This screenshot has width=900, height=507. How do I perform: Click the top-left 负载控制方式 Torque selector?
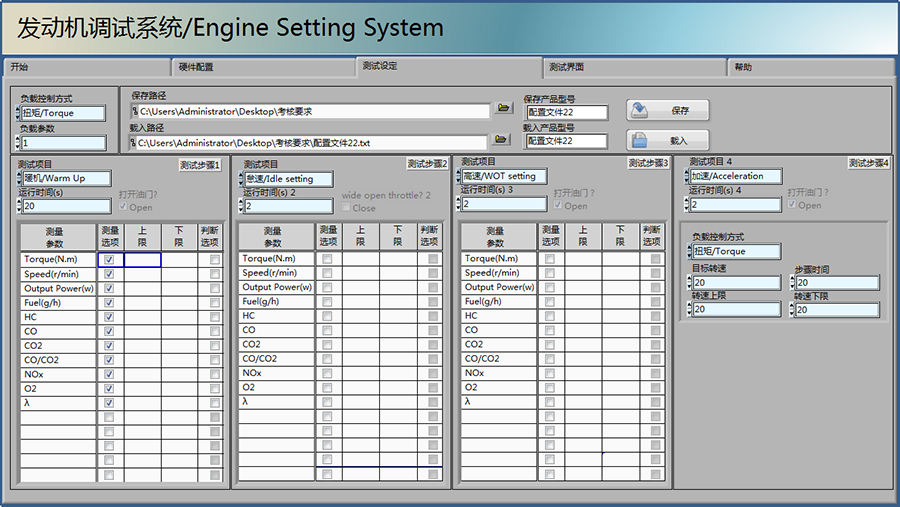point(63,113)
